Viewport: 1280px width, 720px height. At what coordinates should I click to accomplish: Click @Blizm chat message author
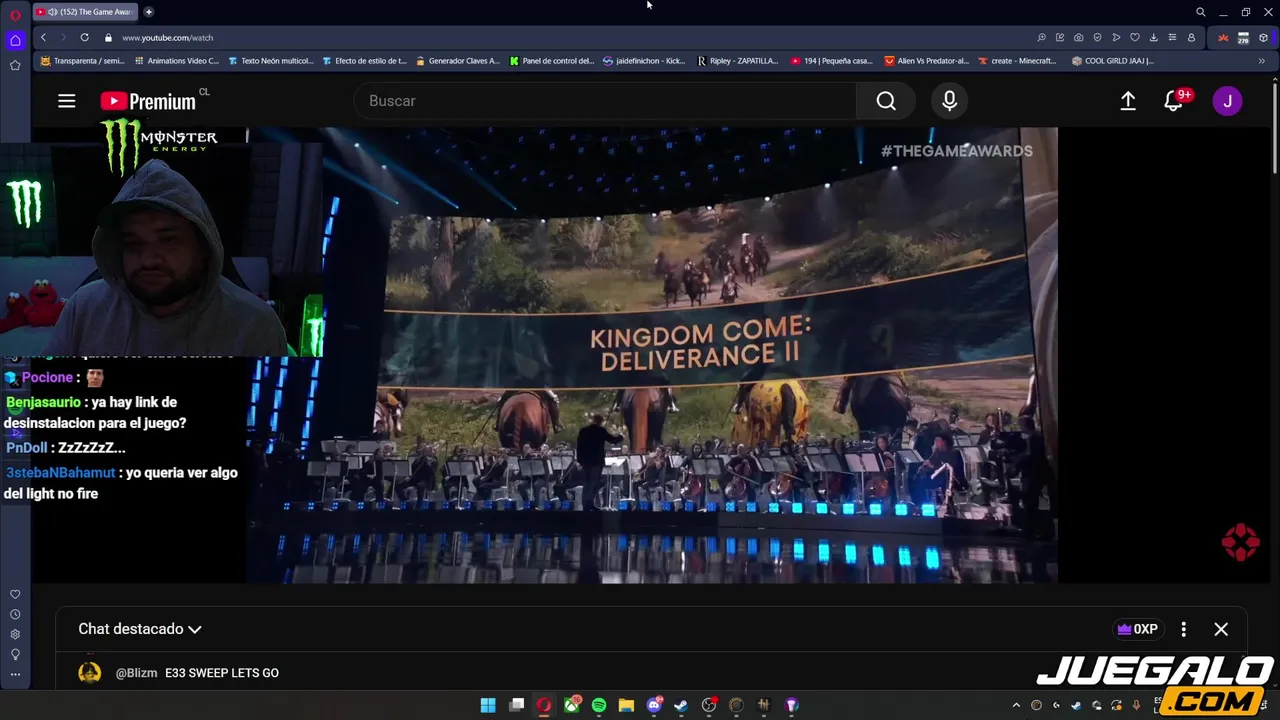136,673
